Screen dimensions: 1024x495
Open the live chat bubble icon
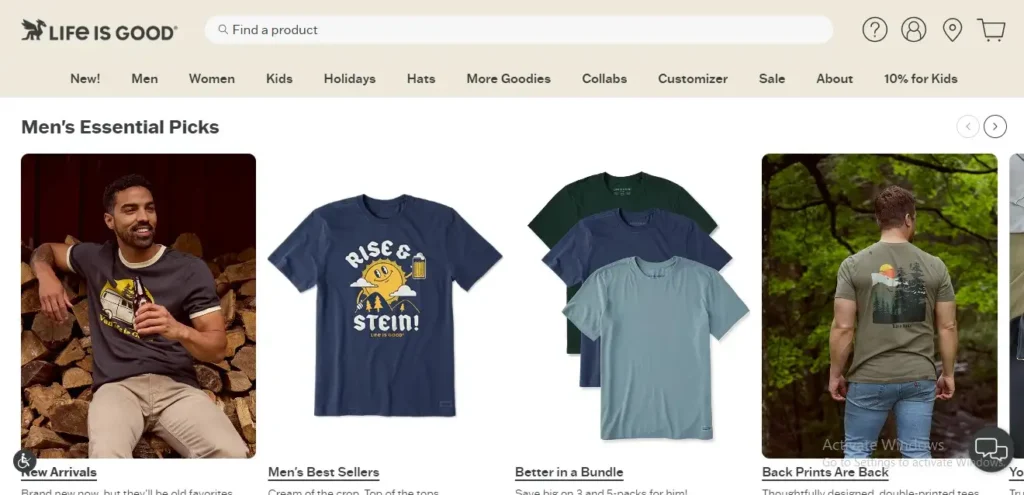point(991,449)
